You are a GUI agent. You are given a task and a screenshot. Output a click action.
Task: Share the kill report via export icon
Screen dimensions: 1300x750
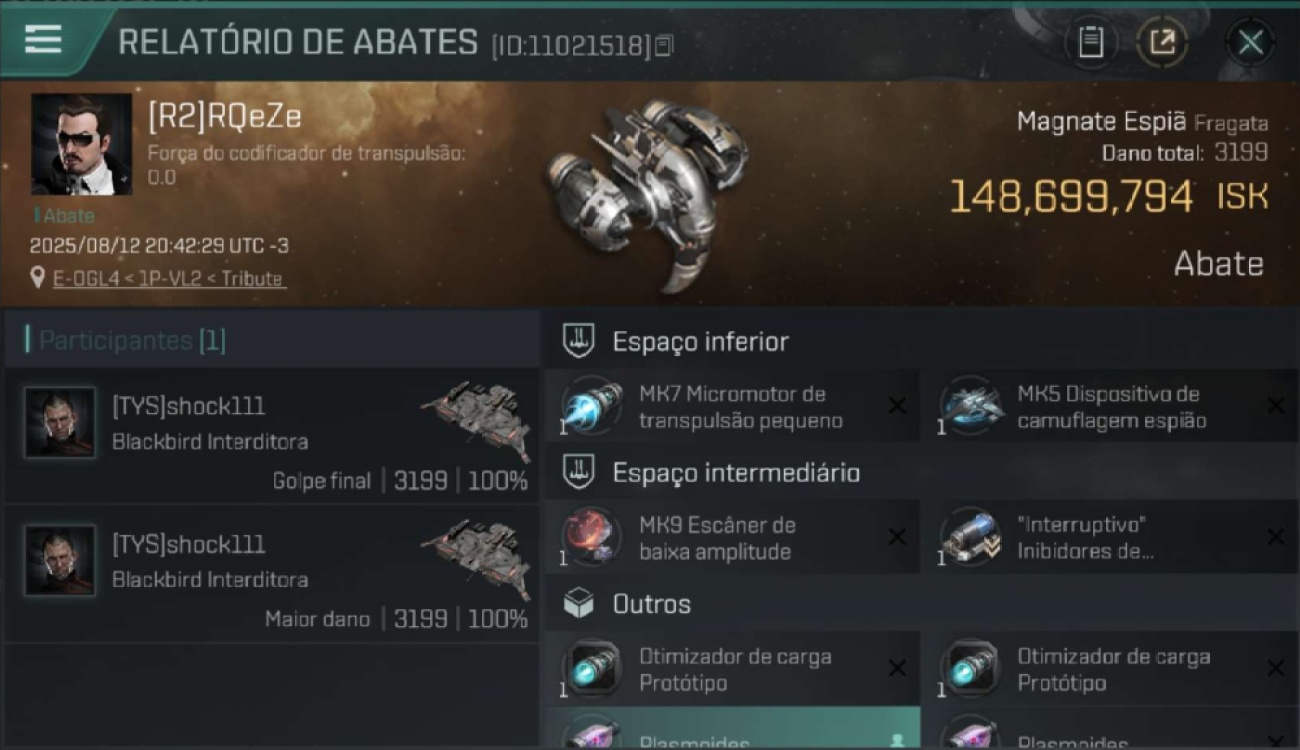pos(1162,42)
